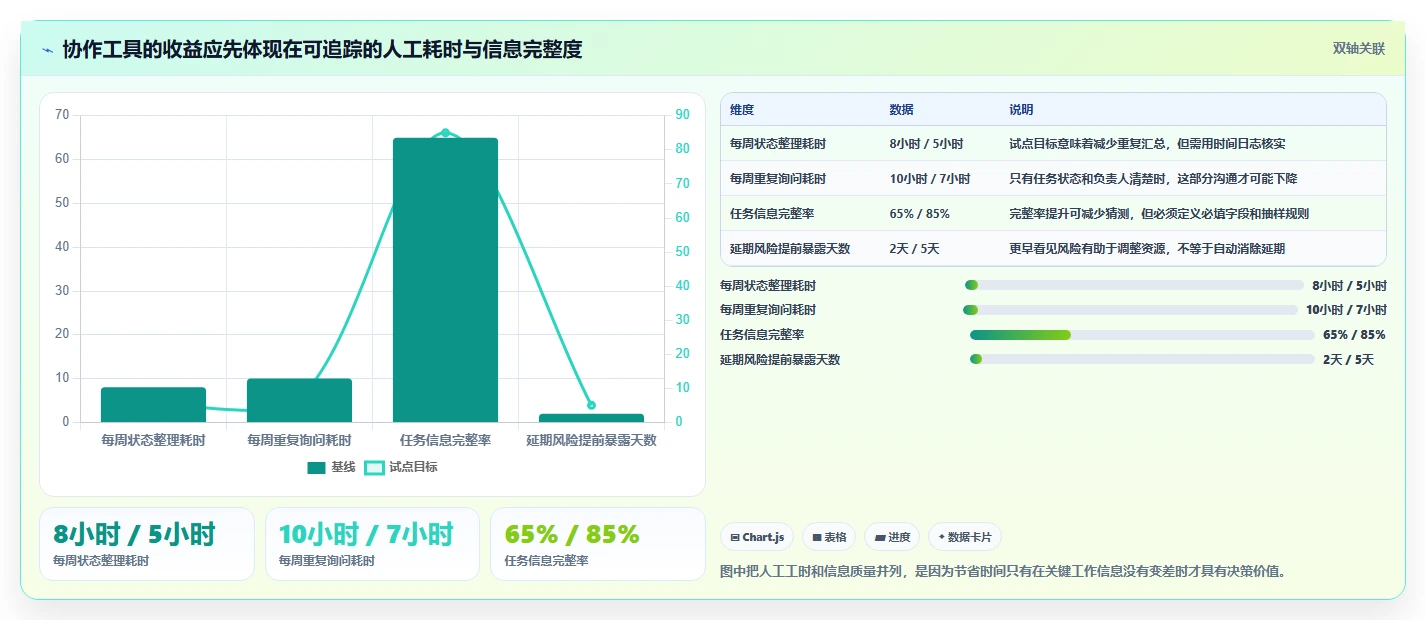Click the 每周状态整理耗时 progress bar
Image resolution: width=1426 pixels, height=620 pixels.
tap(1134, 285)
